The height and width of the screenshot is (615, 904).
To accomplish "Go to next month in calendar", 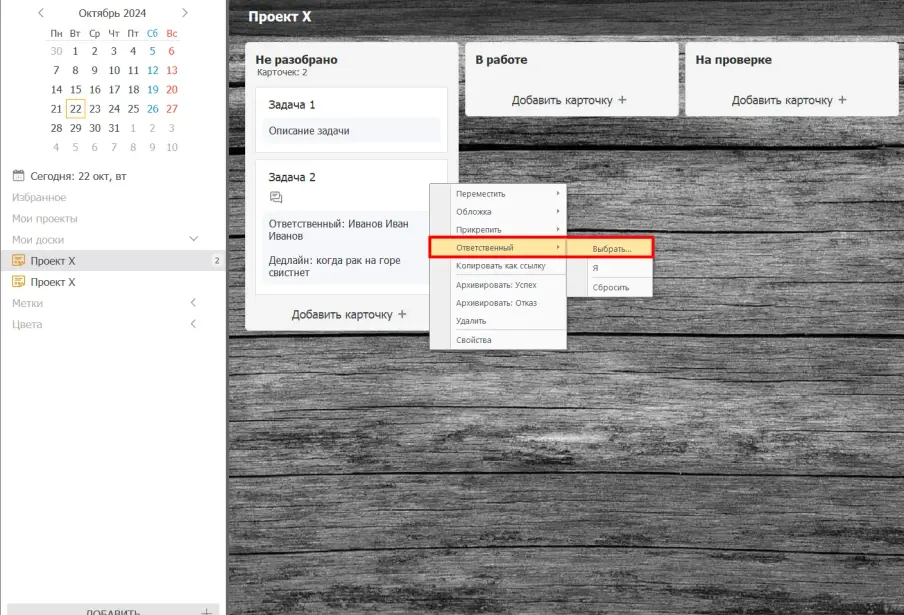I will point(185,13).
